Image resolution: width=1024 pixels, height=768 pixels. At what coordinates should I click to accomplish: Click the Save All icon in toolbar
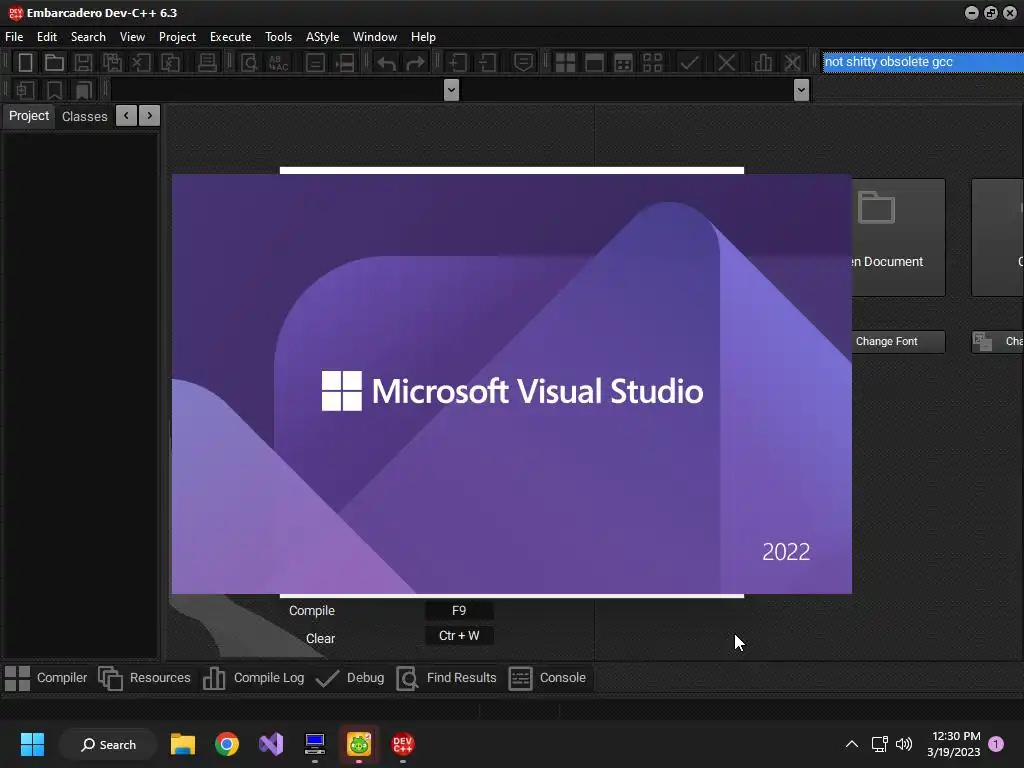112,63
